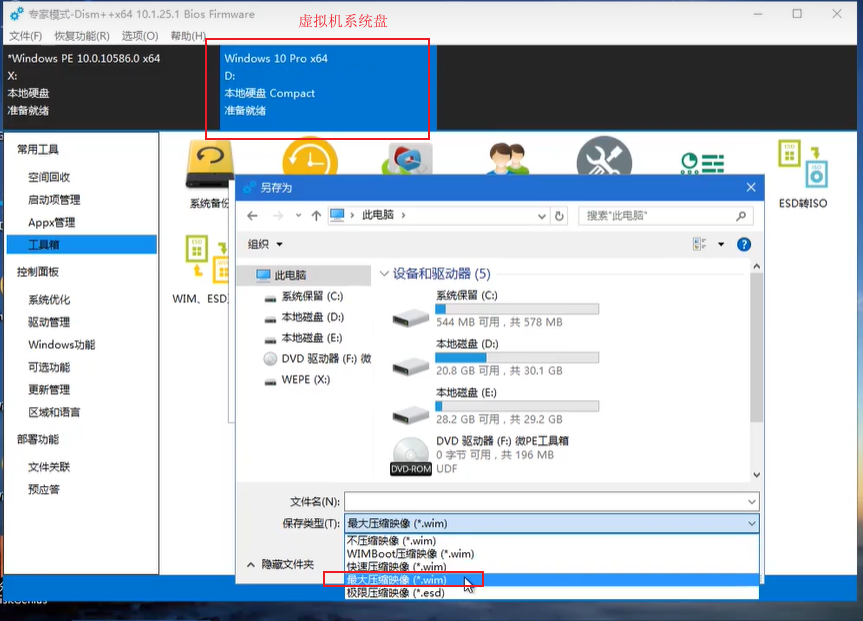This screenshot has width=863, height=621.
Task: Open Windows功能 in the sidebar
Action: [x=62, y=345]
